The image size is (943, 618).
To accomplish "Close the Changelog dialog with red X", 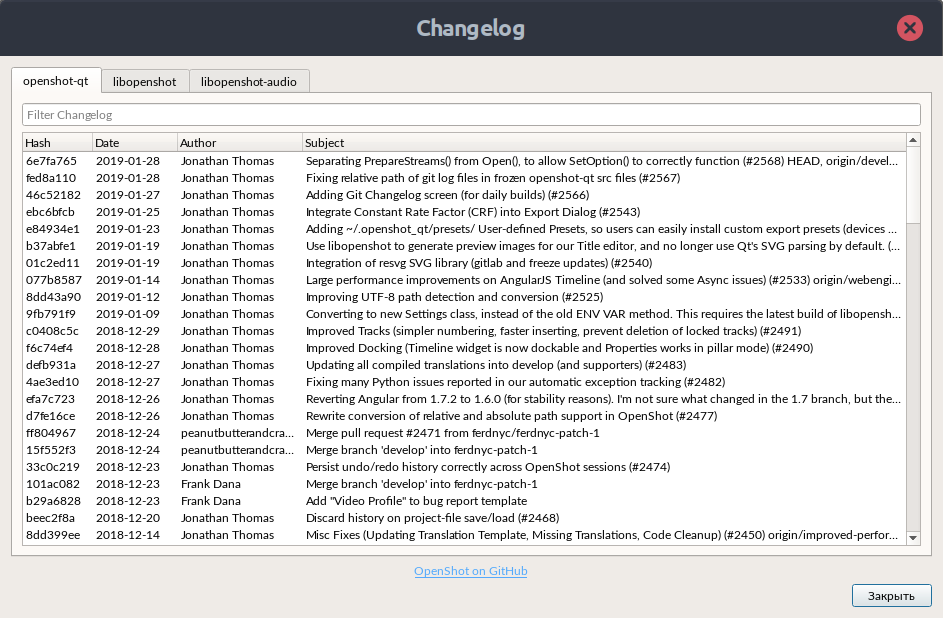I will click(909, 28).
